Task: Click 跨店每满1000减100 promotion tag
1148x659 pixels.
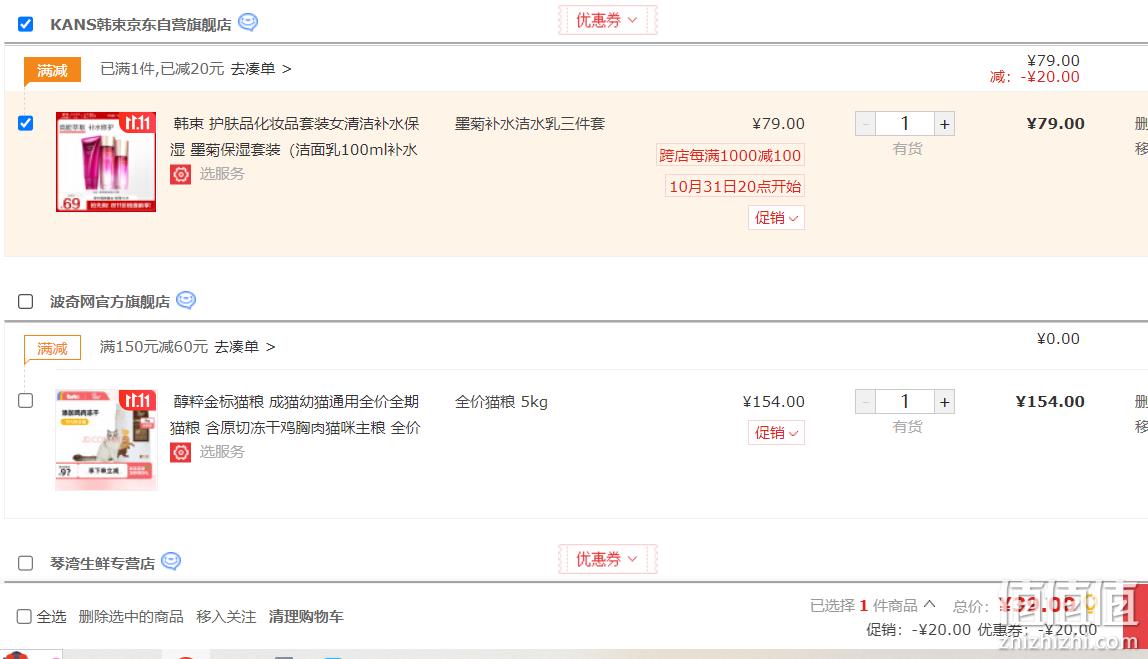Action: pos(730,155)
